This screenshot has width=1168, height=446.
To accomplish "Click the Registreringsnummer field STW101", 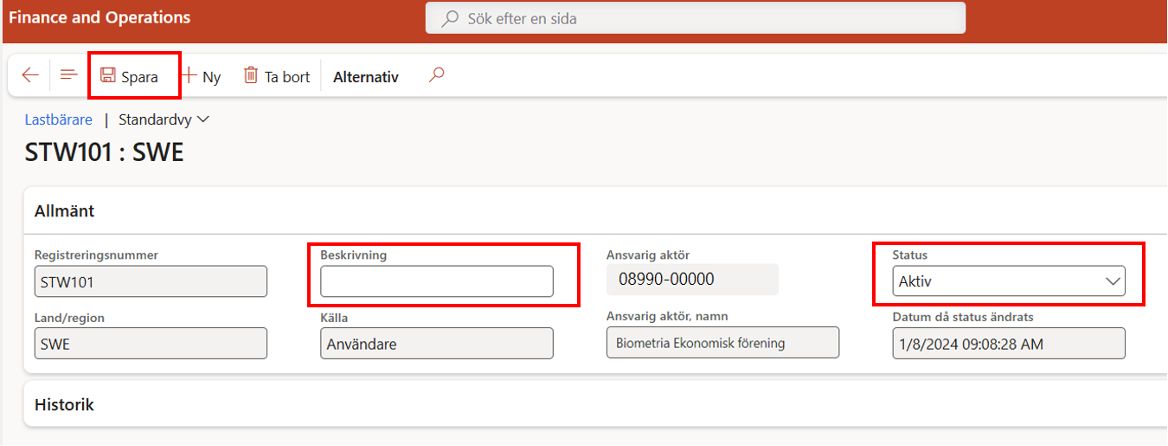I will [150, 282].
